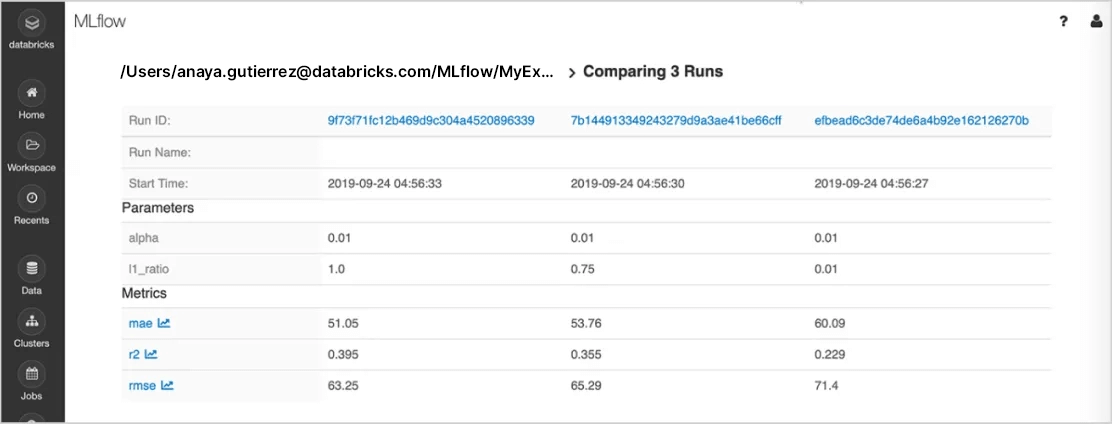Open the user account icon
This screenshot has width=1112, height=424.
pos(1096,21)
